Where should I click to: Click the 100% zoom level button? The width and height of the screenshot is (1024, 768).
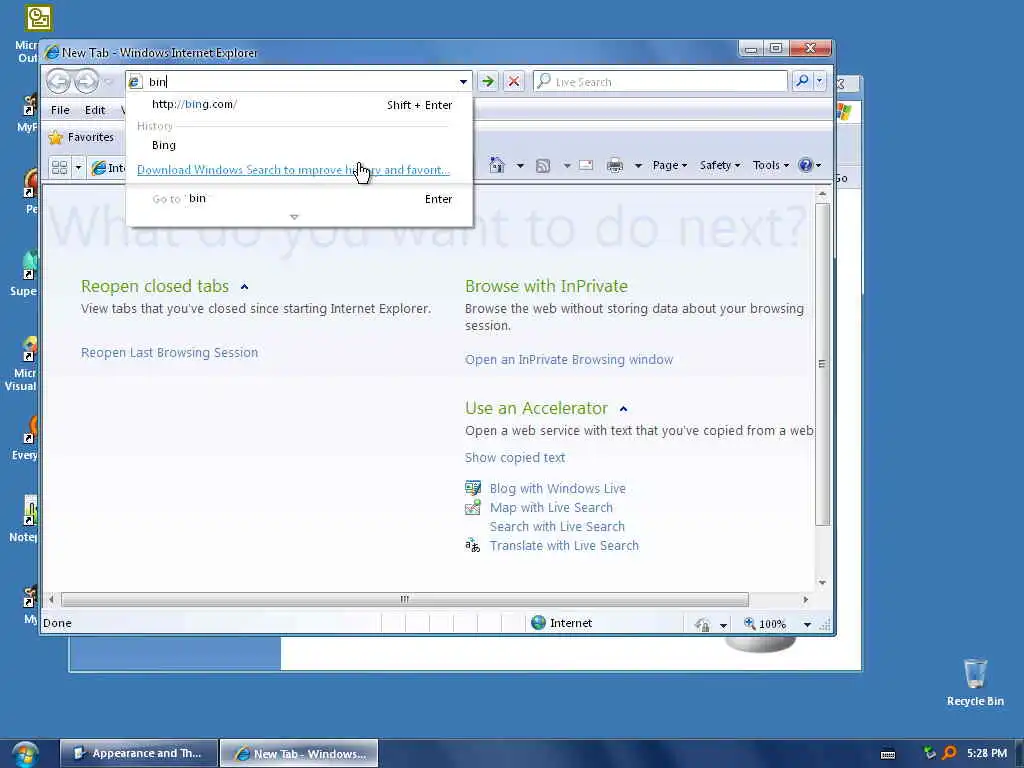[x=765, y=624]
